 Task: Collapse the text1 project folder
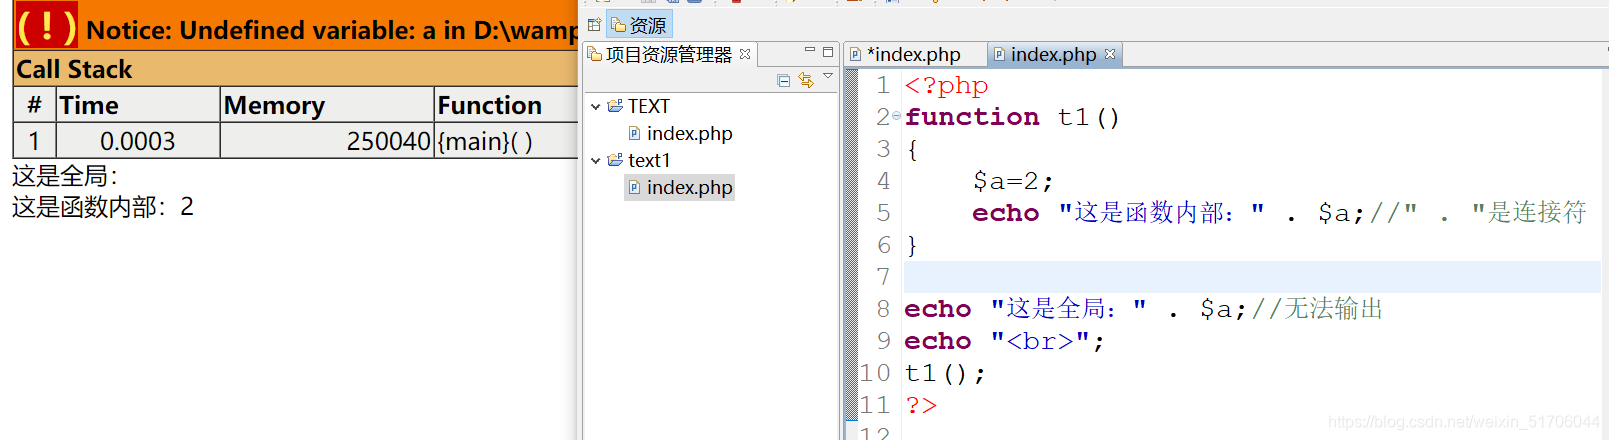[x=596, y=160]
